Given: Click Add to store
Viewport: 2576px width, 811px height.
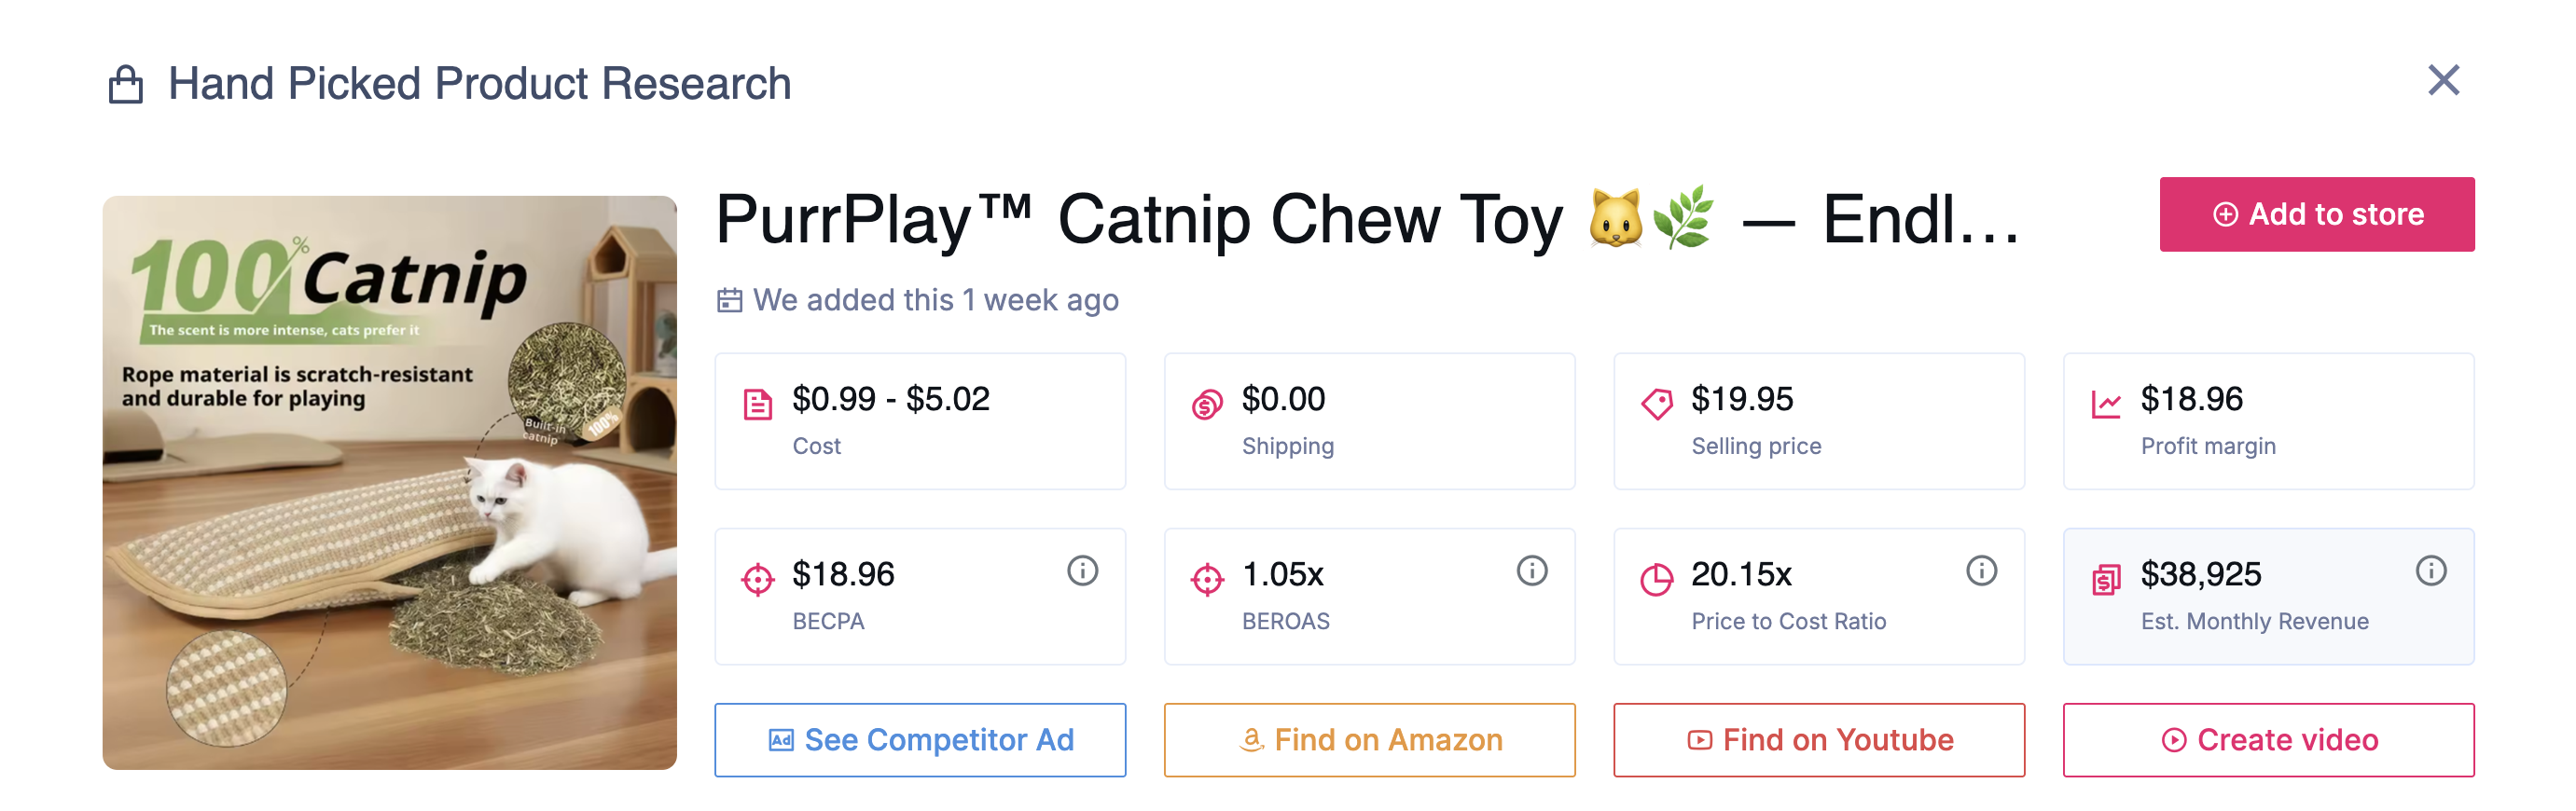Looking at the screenshot, I should (x=2317, y=213).
